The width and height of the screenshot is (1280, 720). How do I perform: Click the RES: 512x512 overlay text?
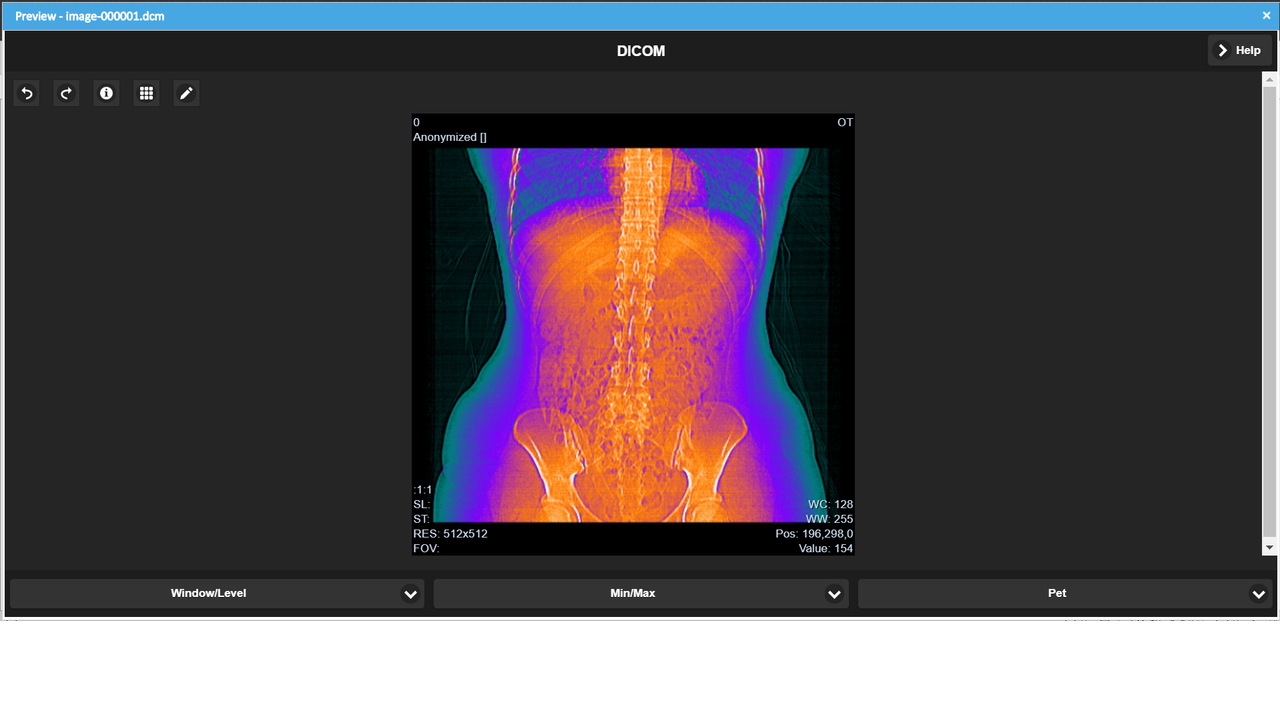click(451, 533)
